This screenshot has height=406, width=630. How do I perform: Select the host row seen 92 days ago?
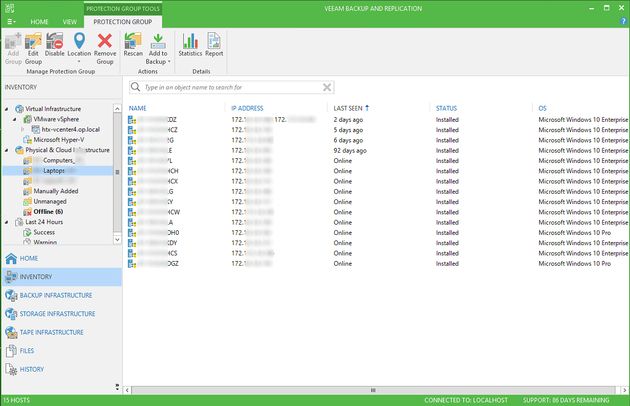click(x=378, y=150)
